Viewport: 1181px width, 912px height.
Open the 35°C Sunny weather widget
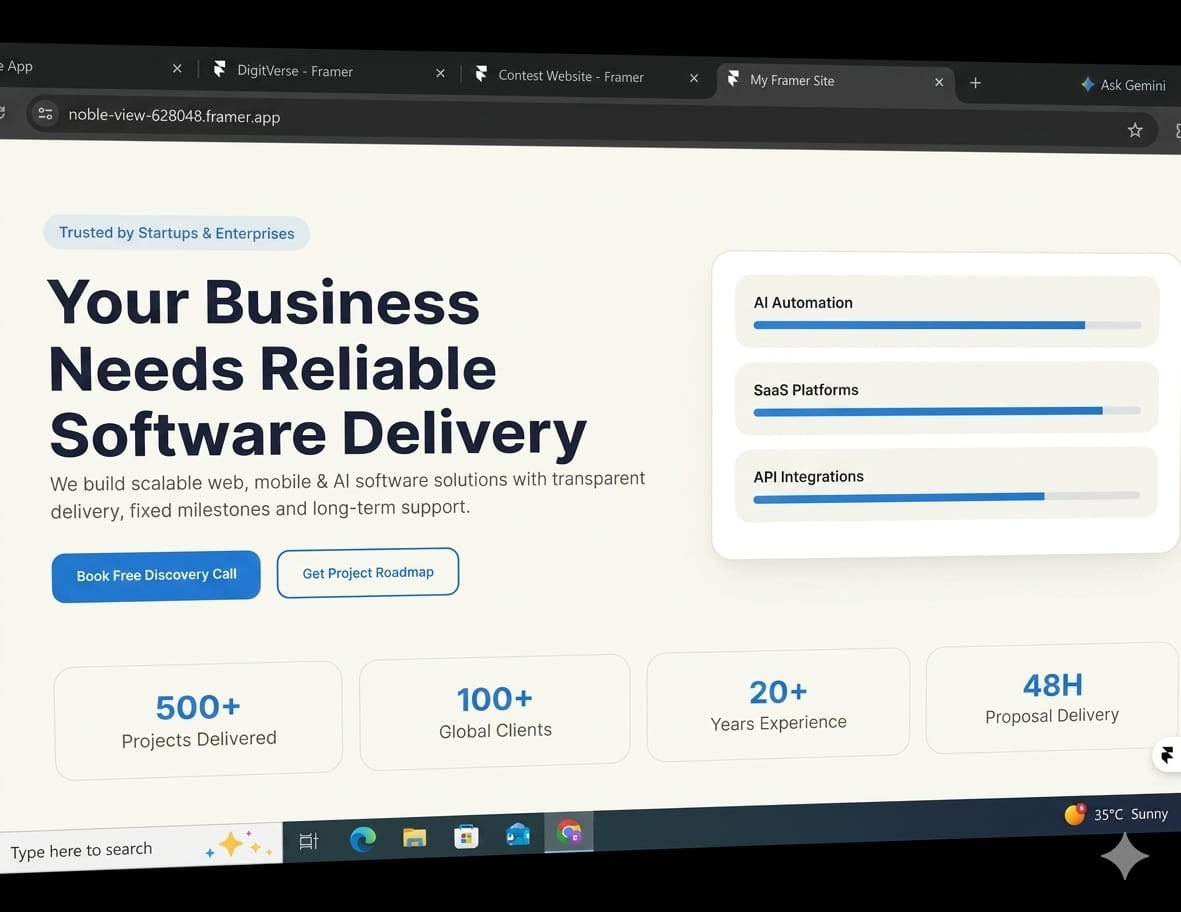pyautogui.click(x=1115, y=814)
